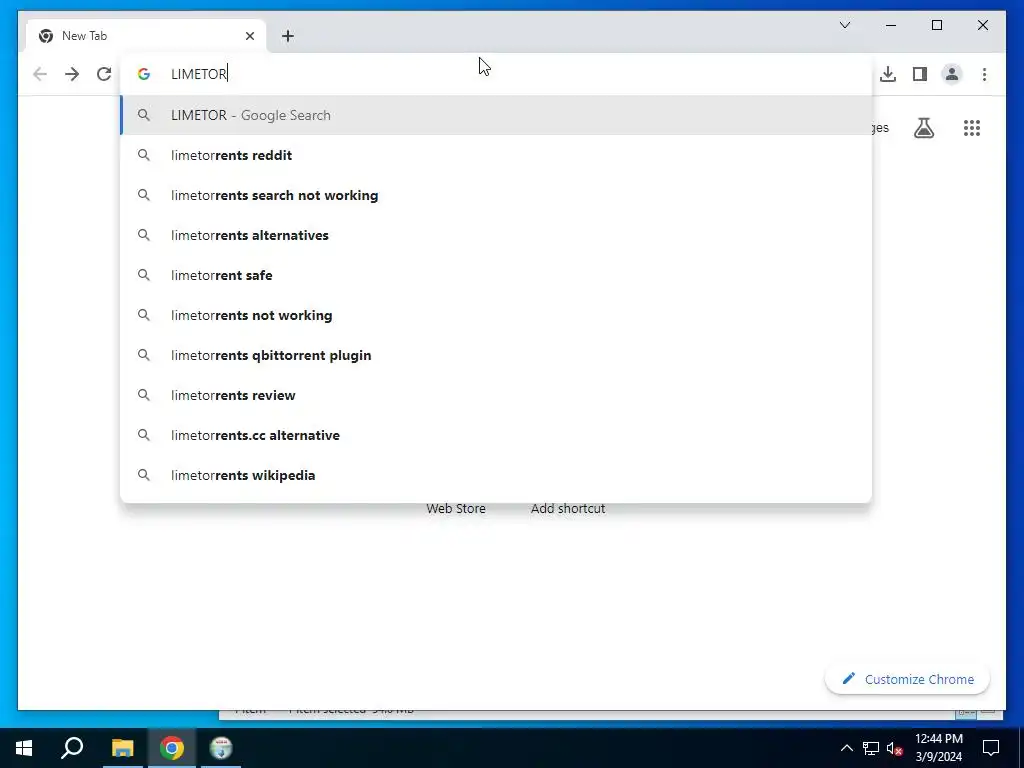Click Add shortcut on new tab page

[568, 509]
